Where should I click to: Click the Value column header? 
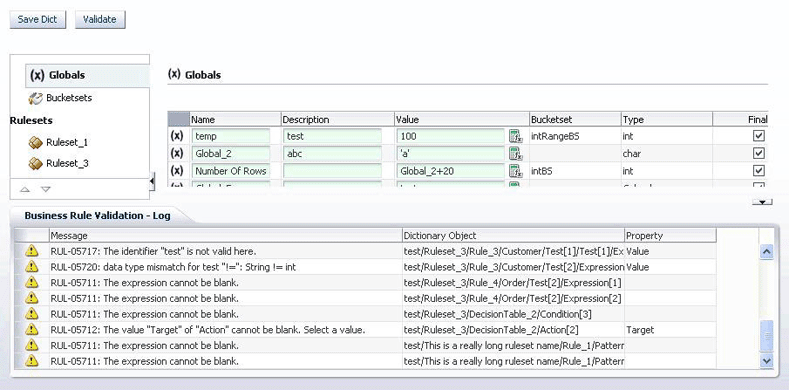coord(461,119)
